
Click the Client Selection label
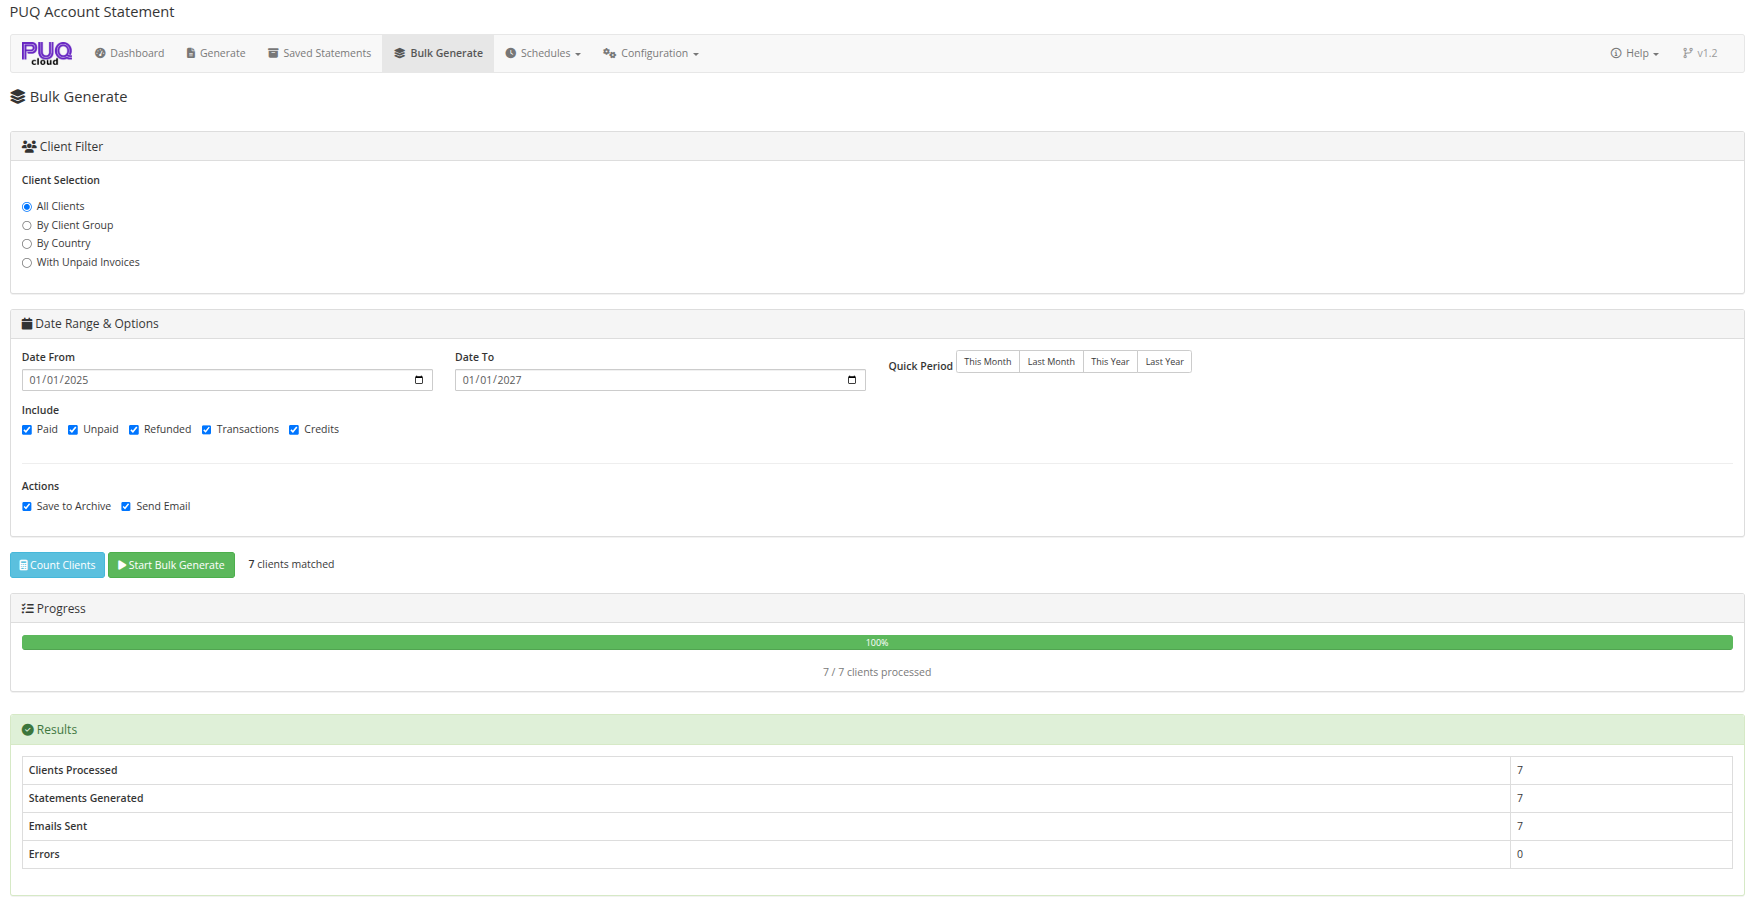click(61, 181)
